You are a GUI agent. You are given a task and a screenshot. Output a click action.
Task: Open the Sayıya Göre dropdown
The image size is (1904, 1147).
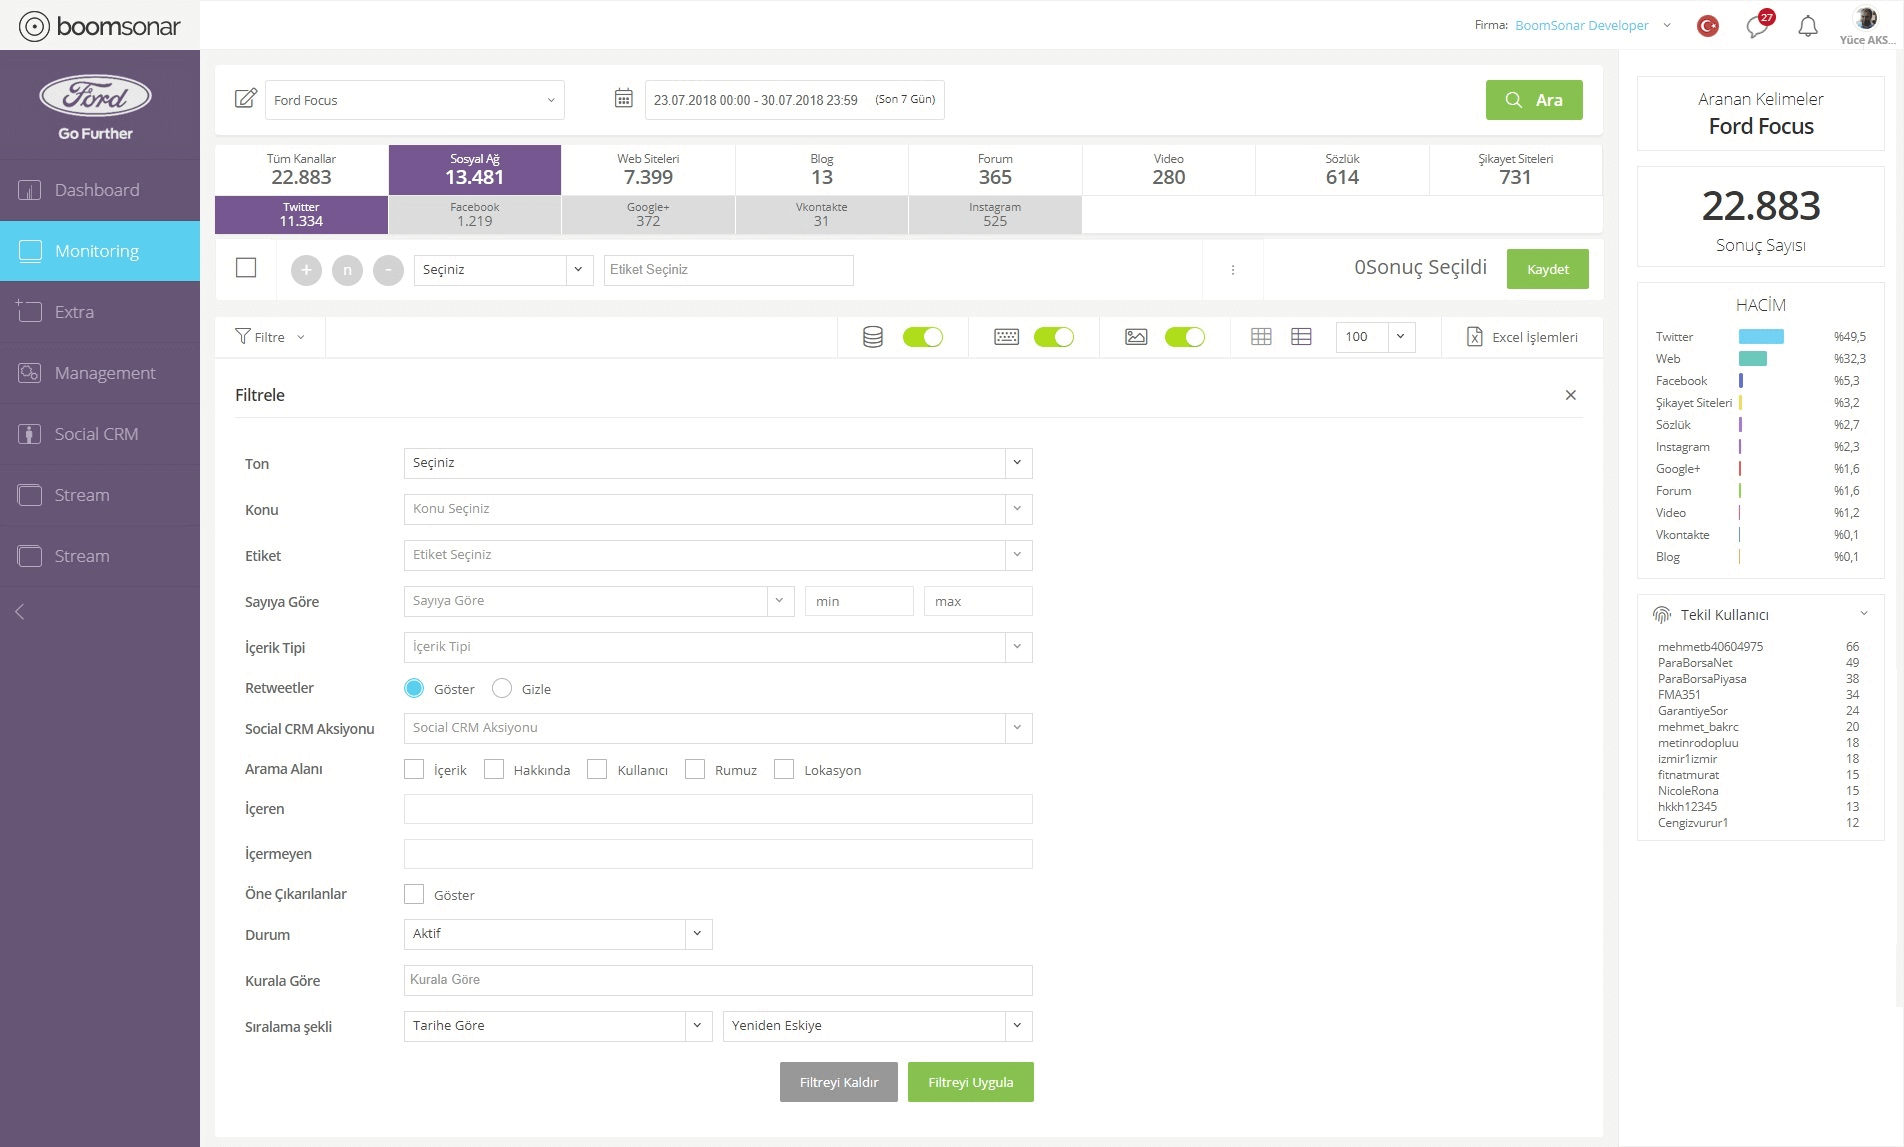click(x=599, y=601)
